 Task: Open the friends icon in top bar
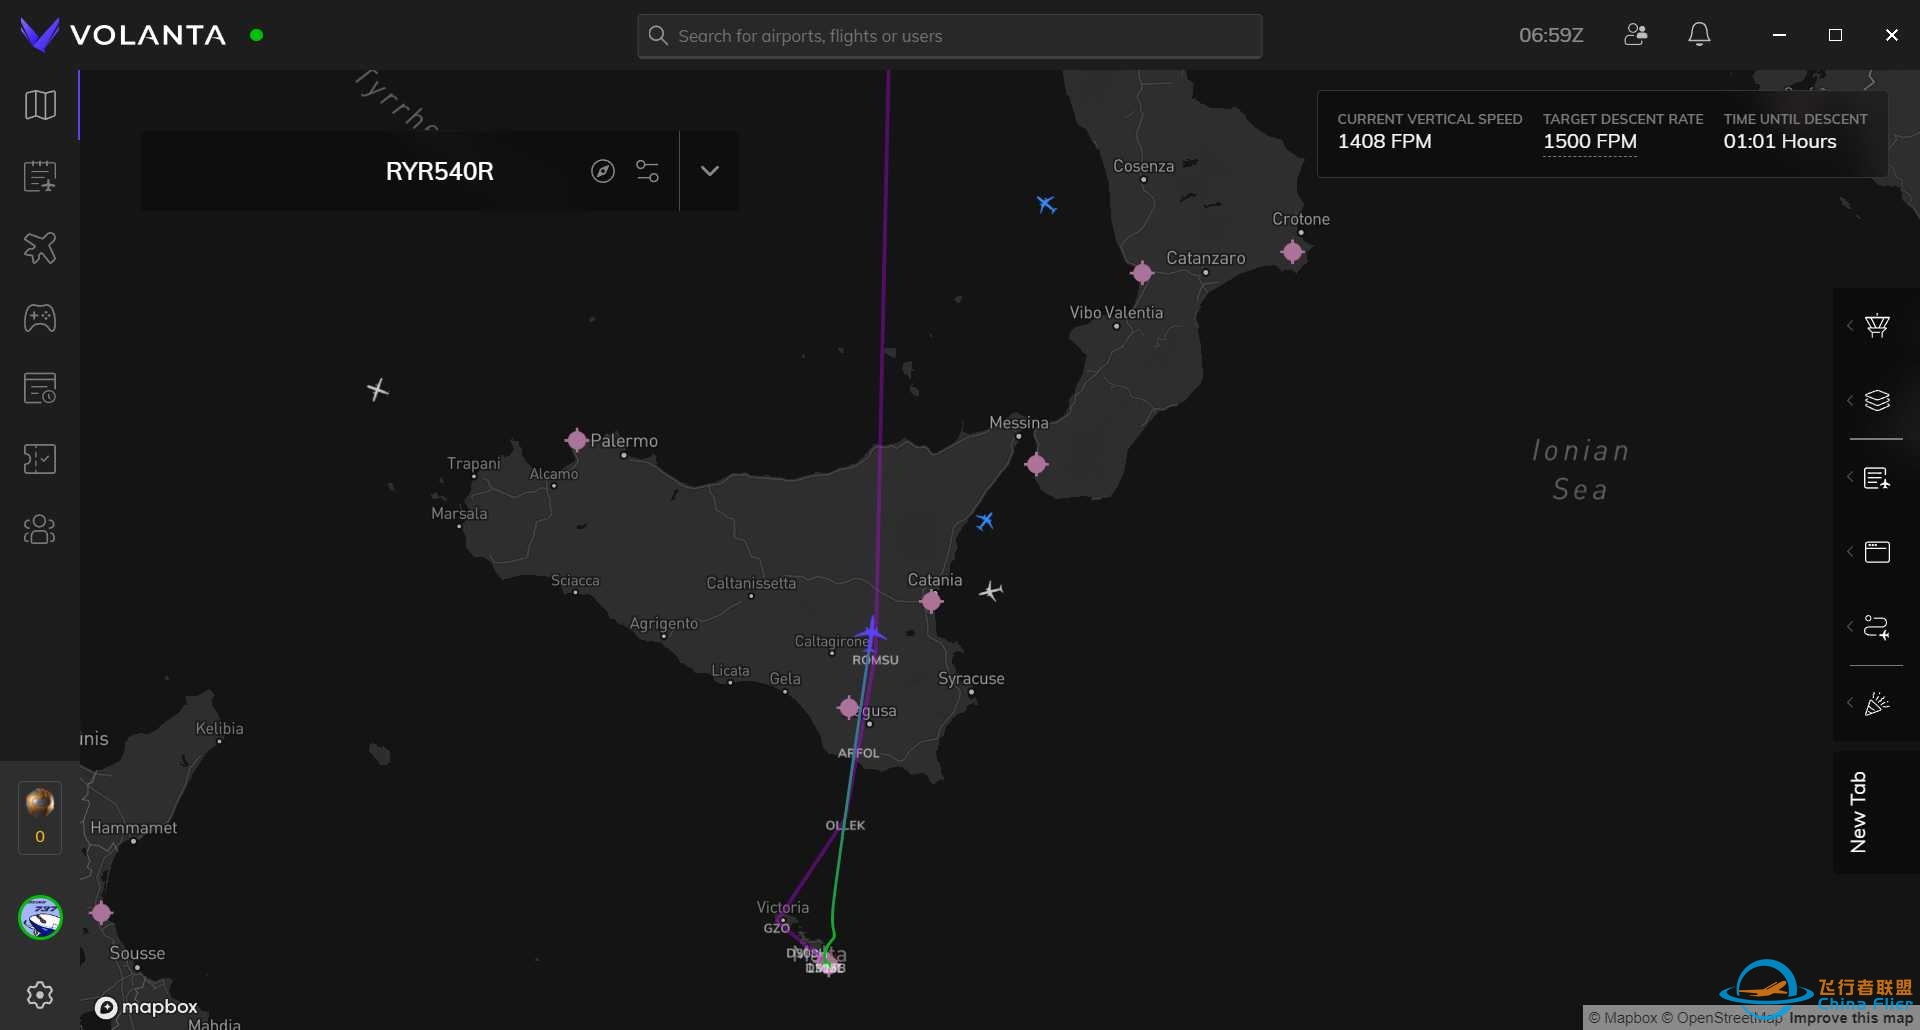1636,35
